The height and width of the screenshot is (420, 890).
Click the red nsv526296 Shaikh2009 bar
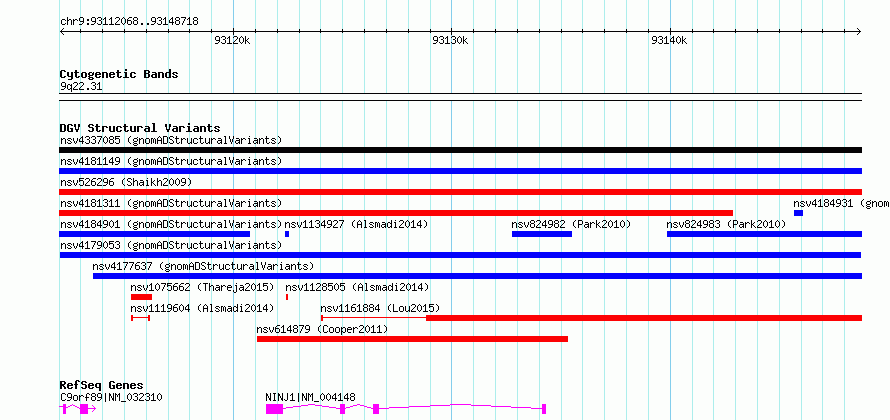pyautogui.click(x=460, y=192)
